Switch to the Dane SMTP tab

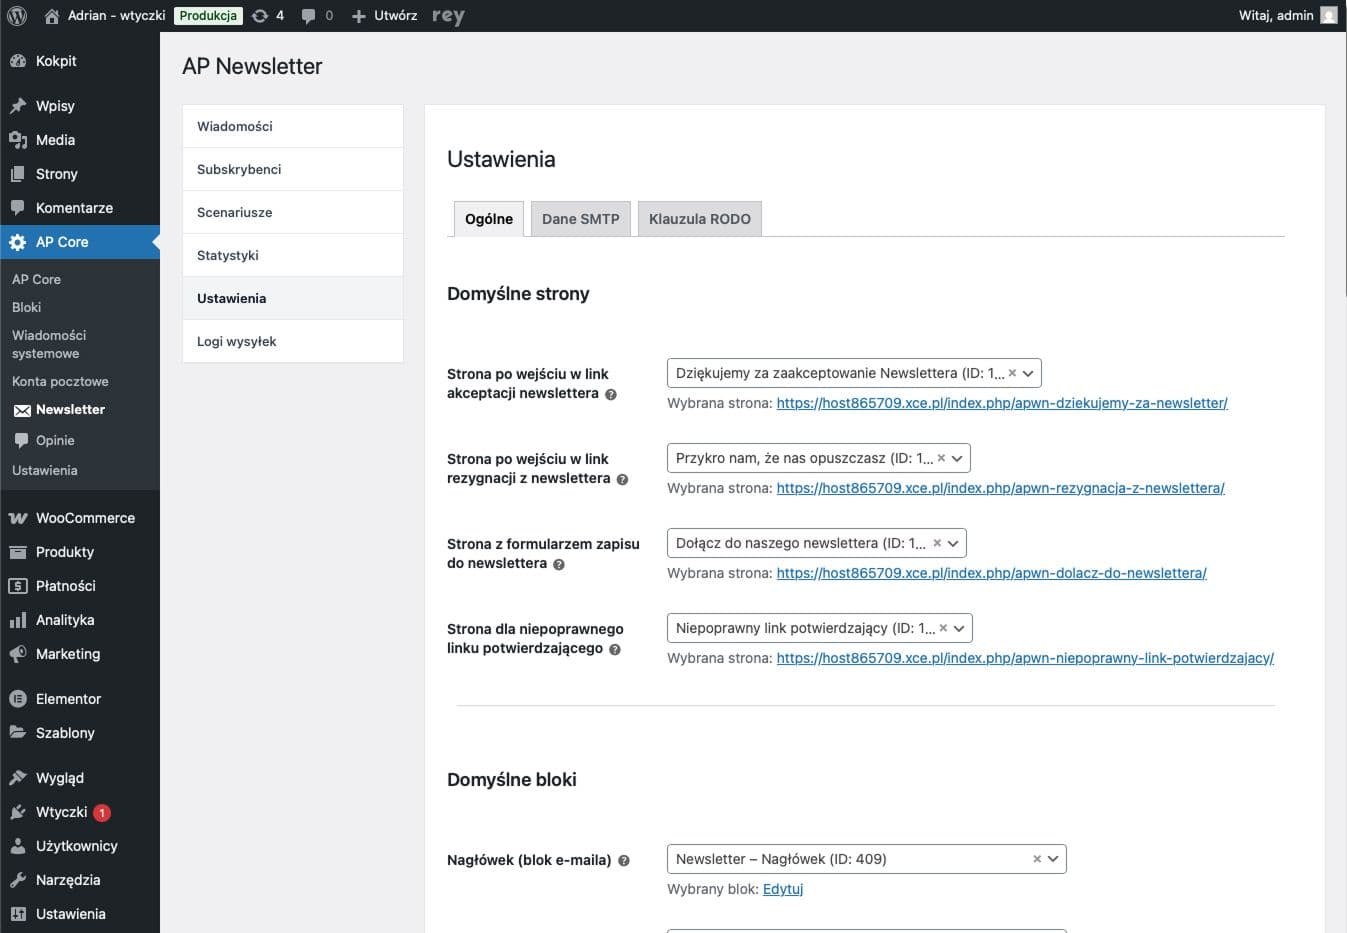[x=580, y=218]
